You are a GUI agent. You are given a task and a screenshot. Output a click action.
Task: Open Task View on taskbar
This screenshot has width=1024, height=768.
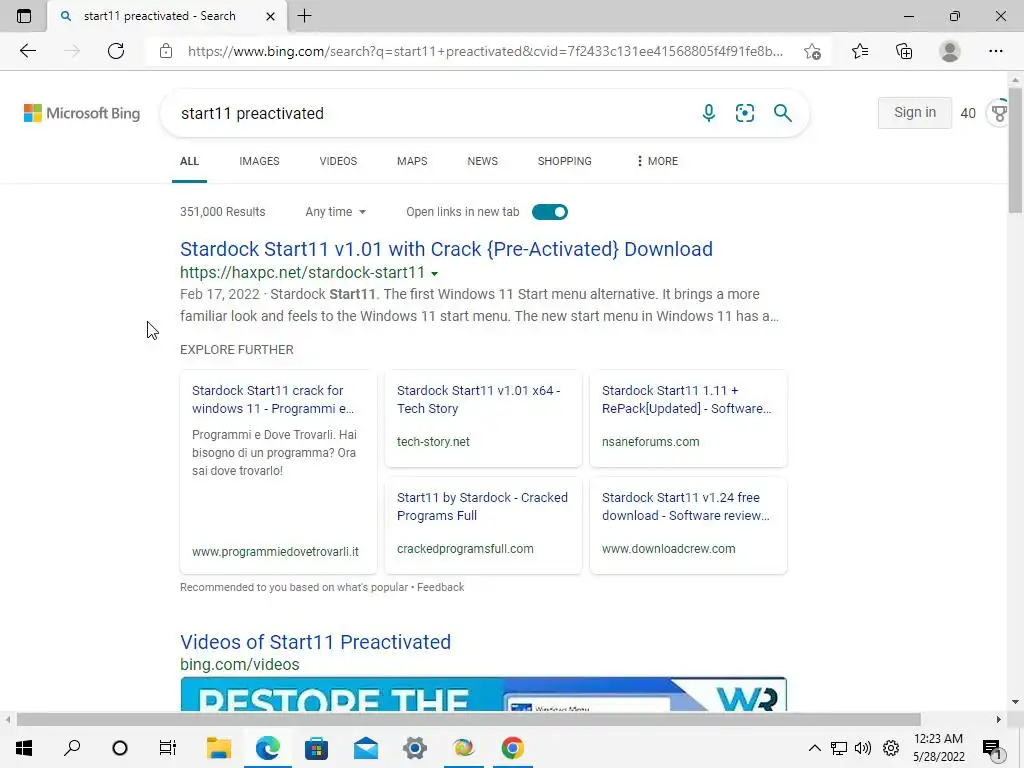point(168,748)
